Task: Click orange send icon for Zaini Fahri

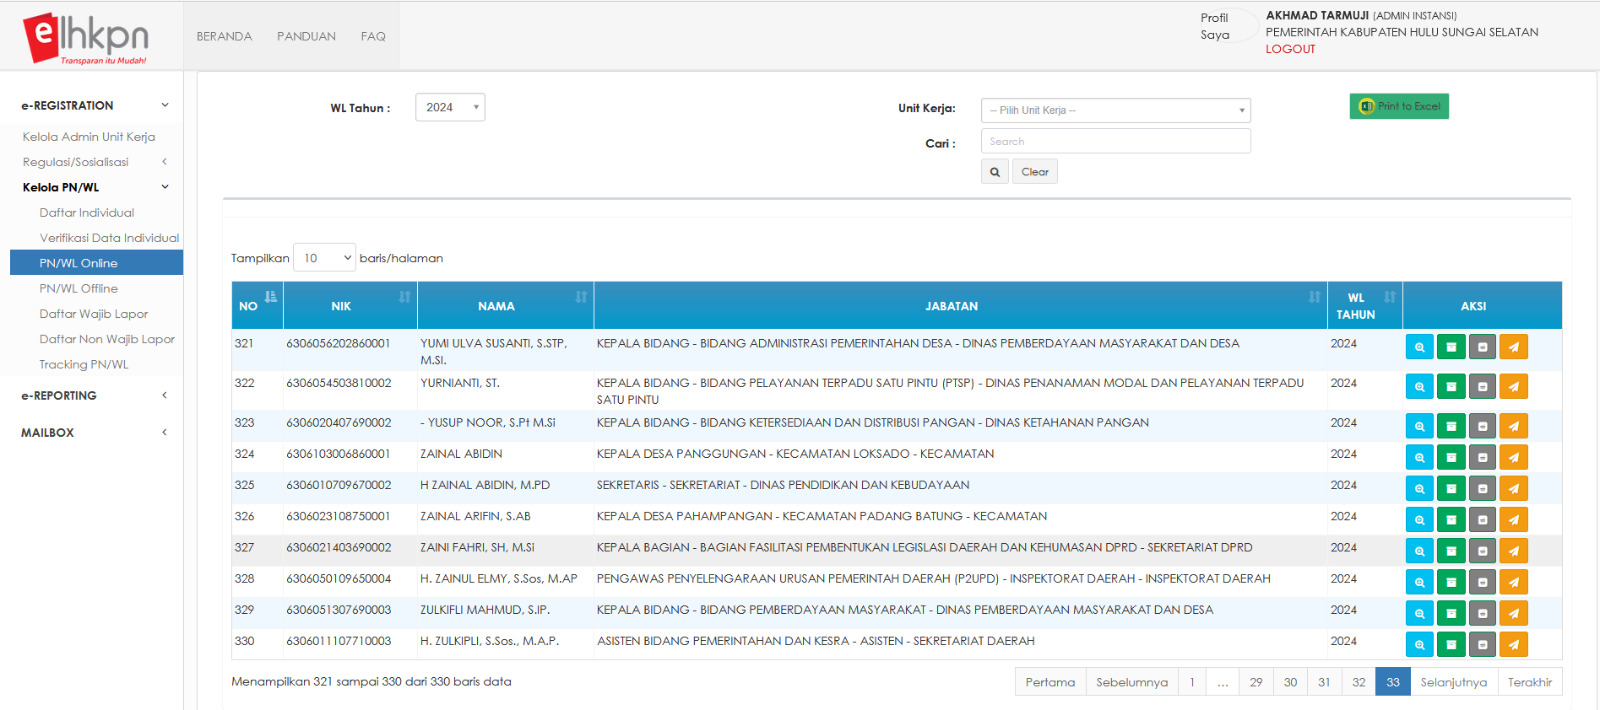Action: click(x=1513, y=551)
